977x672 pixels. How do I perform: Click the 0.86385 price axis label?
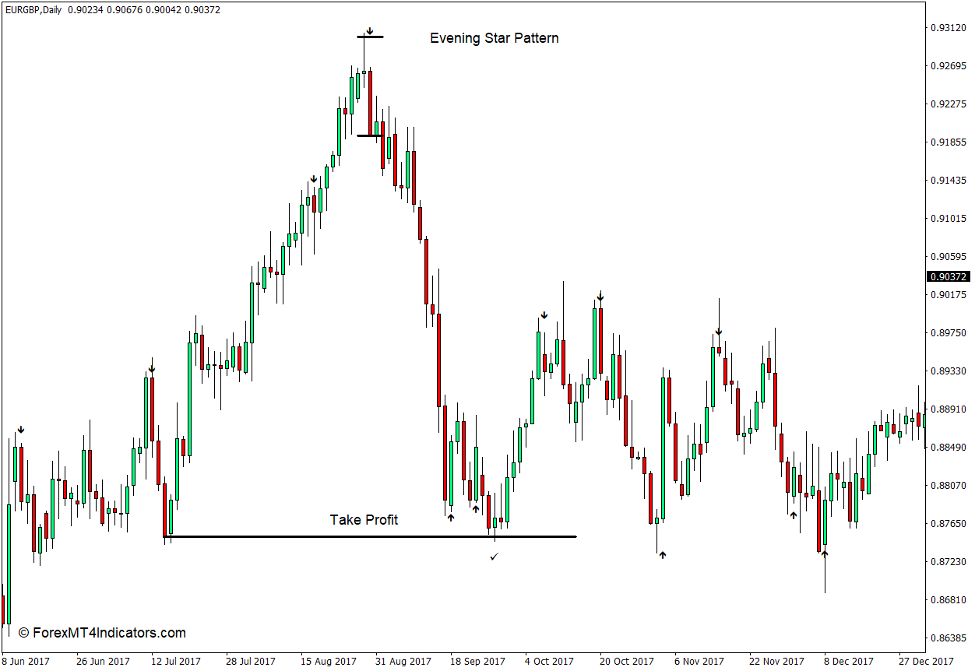tap(948, 638)
